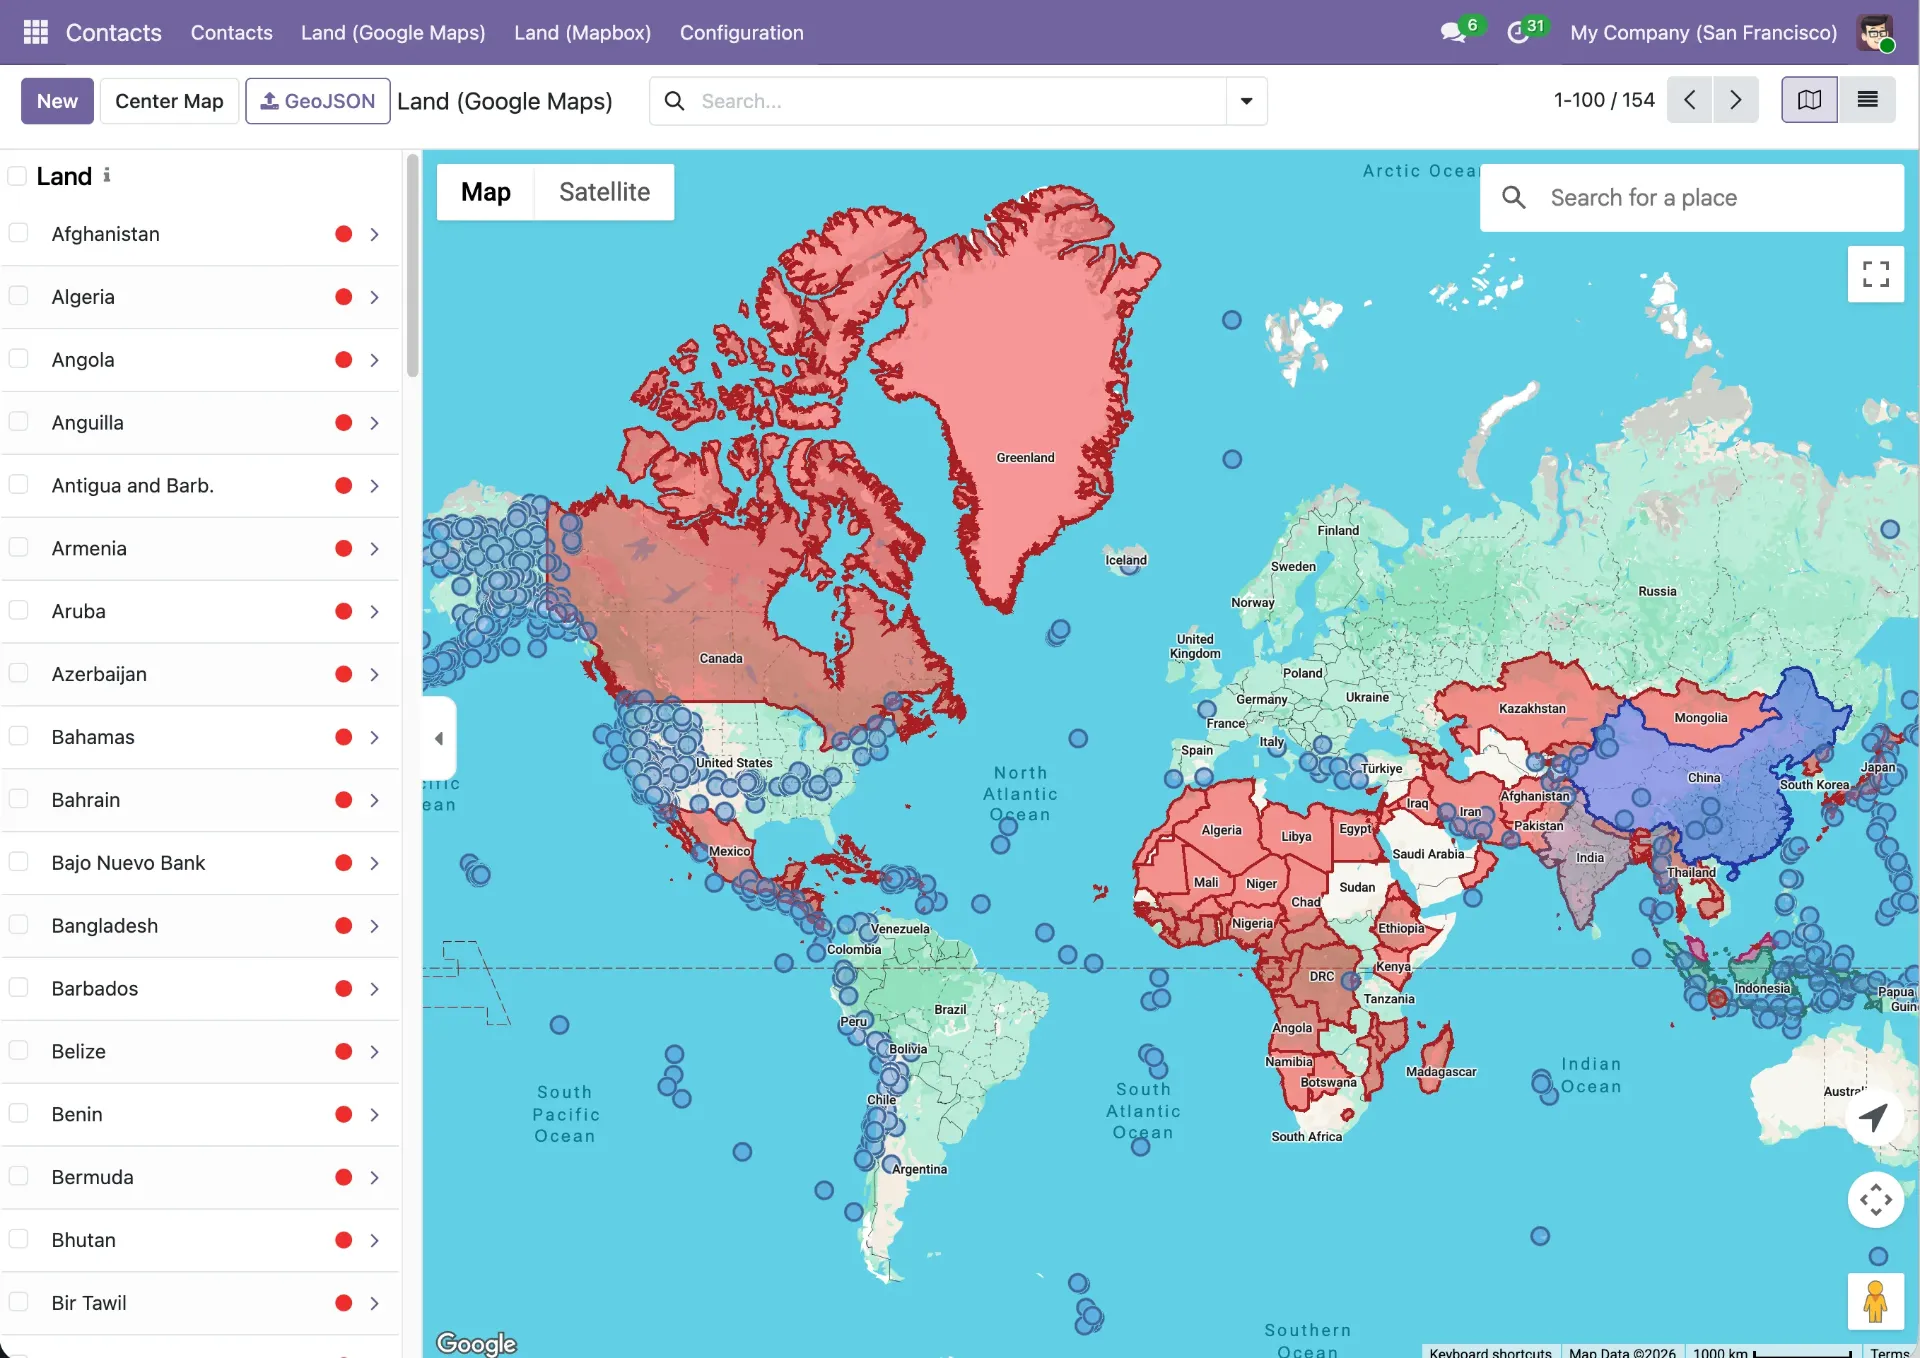Open the Street View pegman

(x=1876, y=1302)
